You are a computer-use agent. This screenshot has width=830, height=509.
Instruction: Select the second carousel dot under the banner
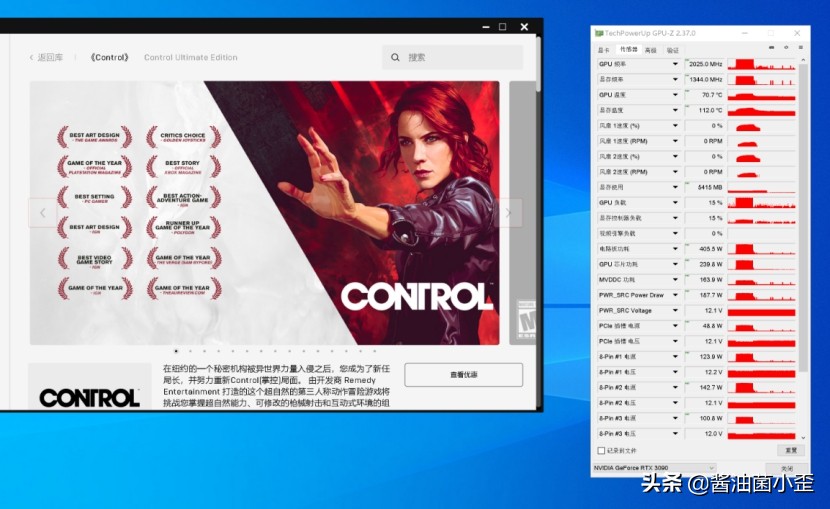[191, 351]
